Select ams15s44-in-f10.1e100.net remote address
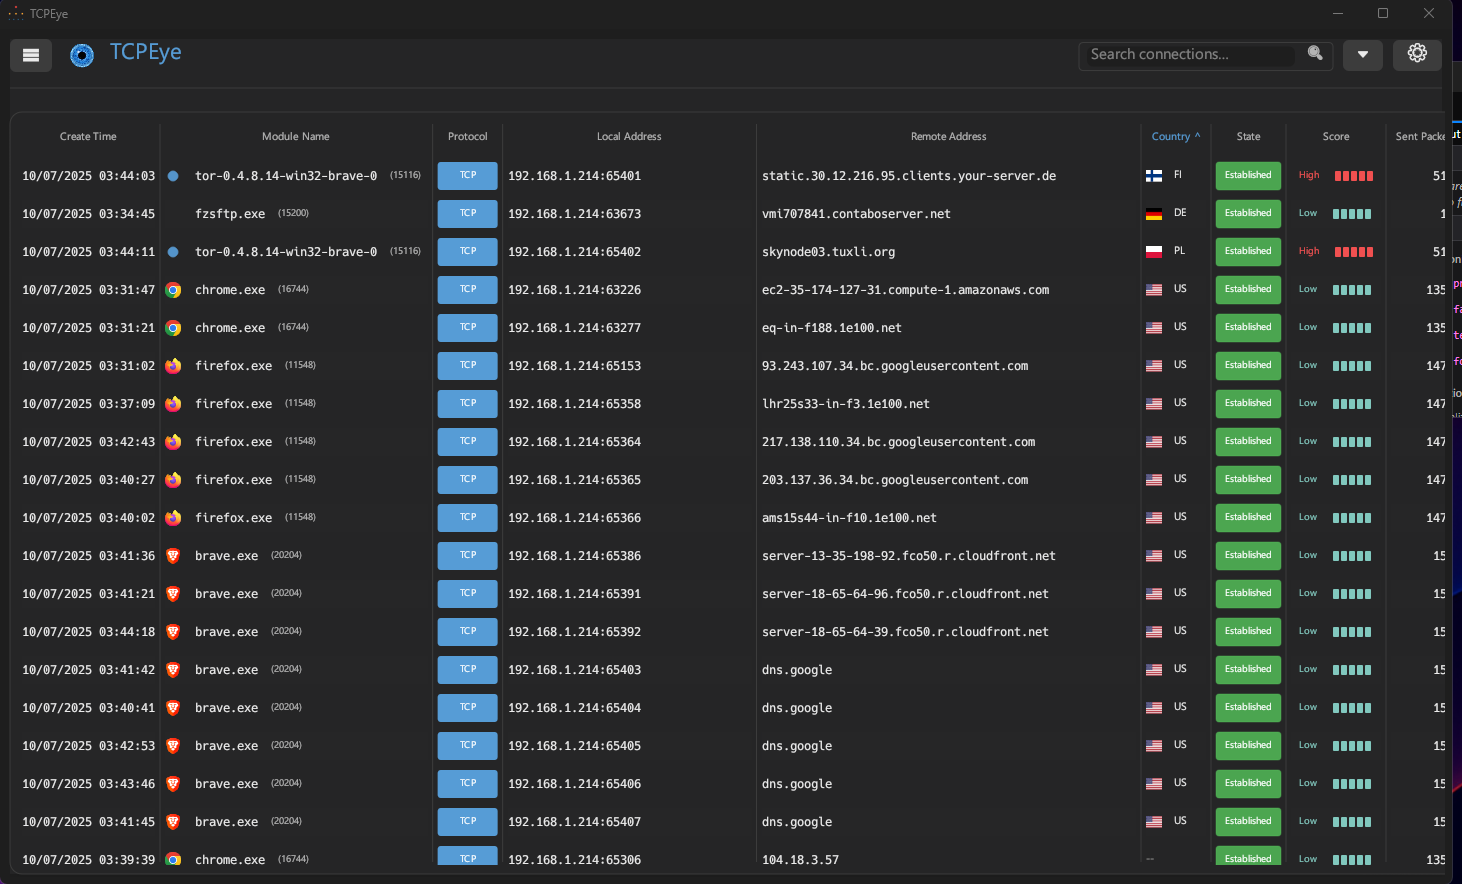The width and height of the screenshot is (1462, 884). coord(849,518)
